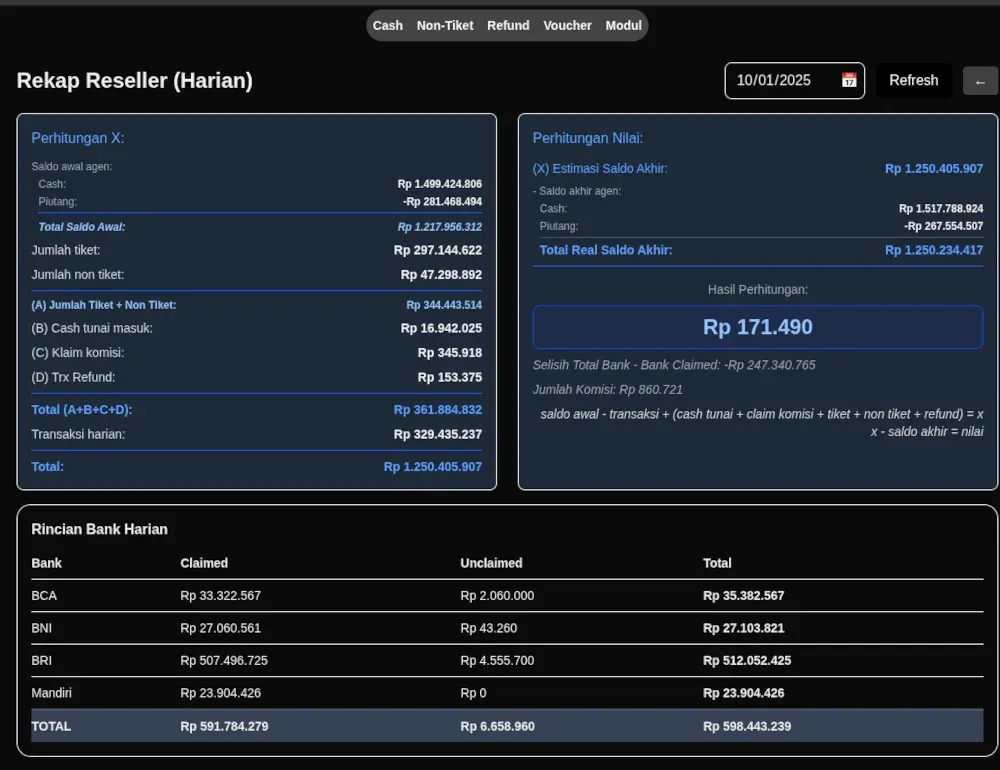Open the Non-Tiket tab

[444, 25]
